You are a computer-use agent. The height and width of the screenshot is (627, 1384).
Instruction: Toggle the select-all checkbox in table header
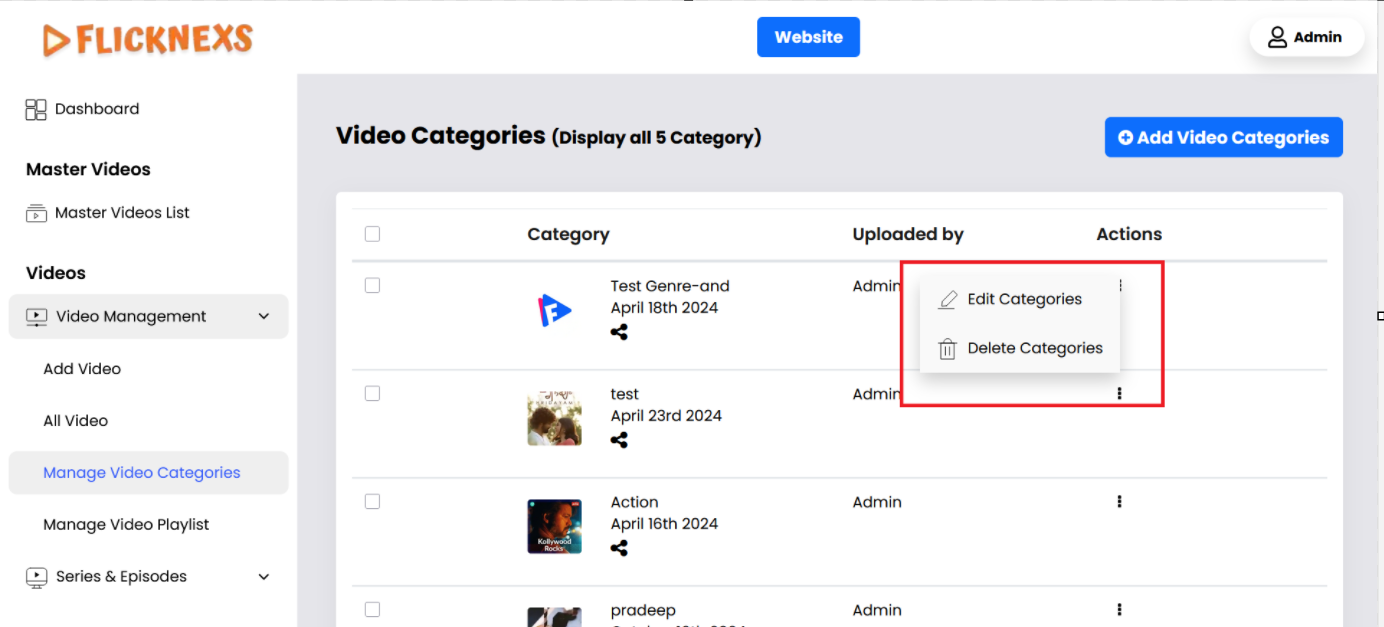372,234
